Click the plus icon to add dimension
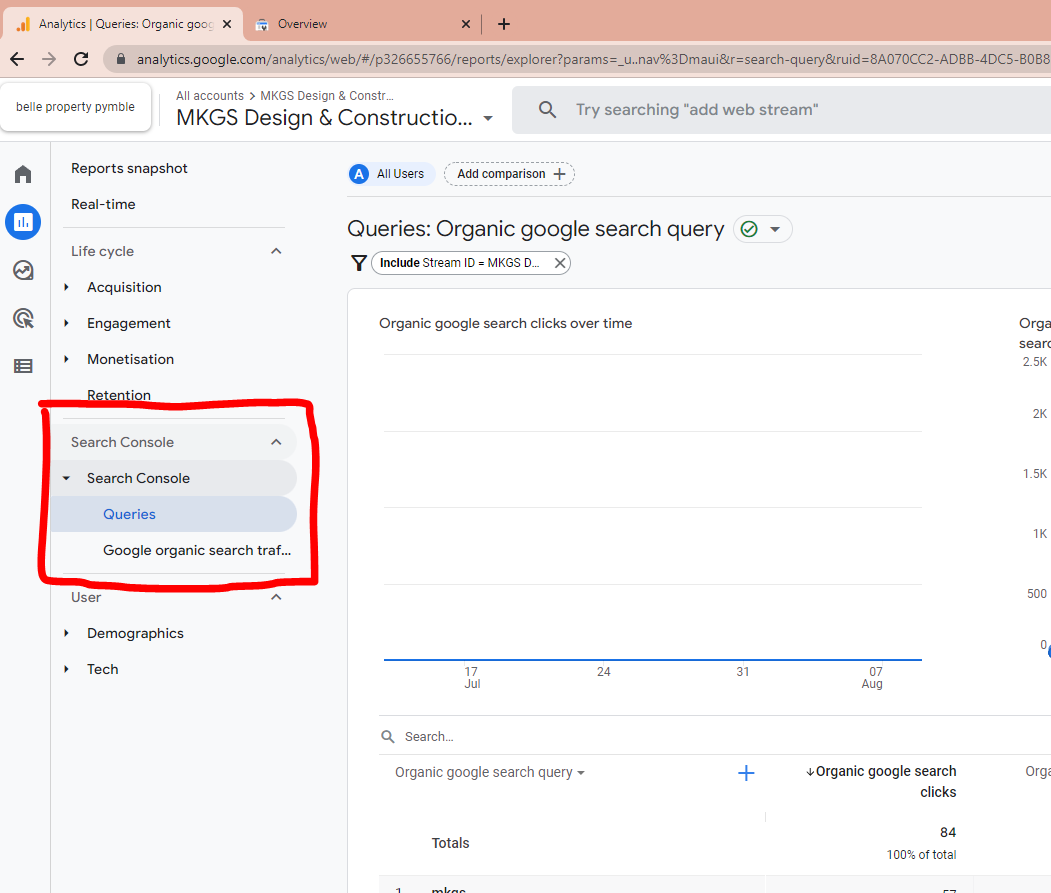1051x893 pixels. tap(746, 773)
